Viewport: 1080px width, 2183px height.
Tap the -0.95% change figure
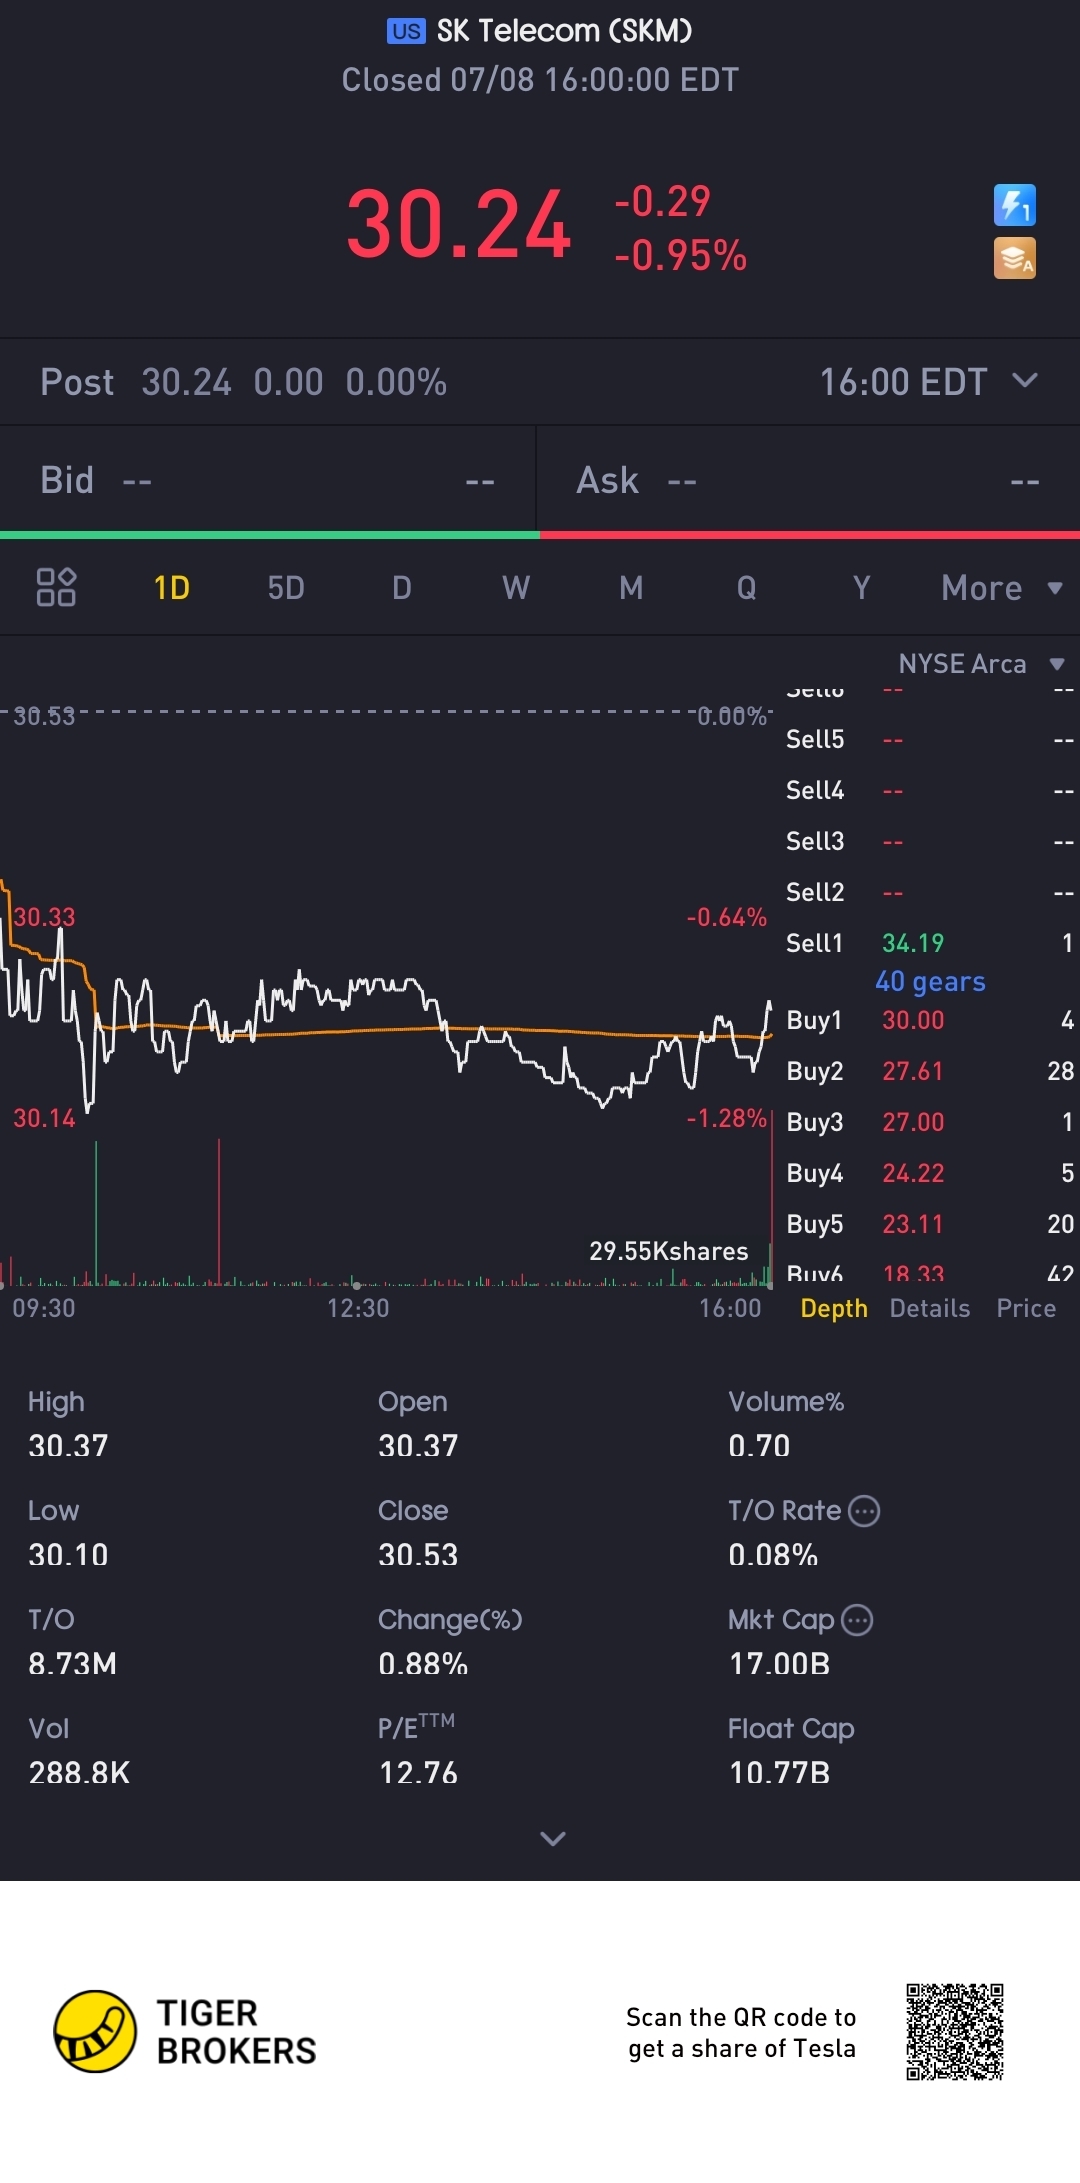680,255
